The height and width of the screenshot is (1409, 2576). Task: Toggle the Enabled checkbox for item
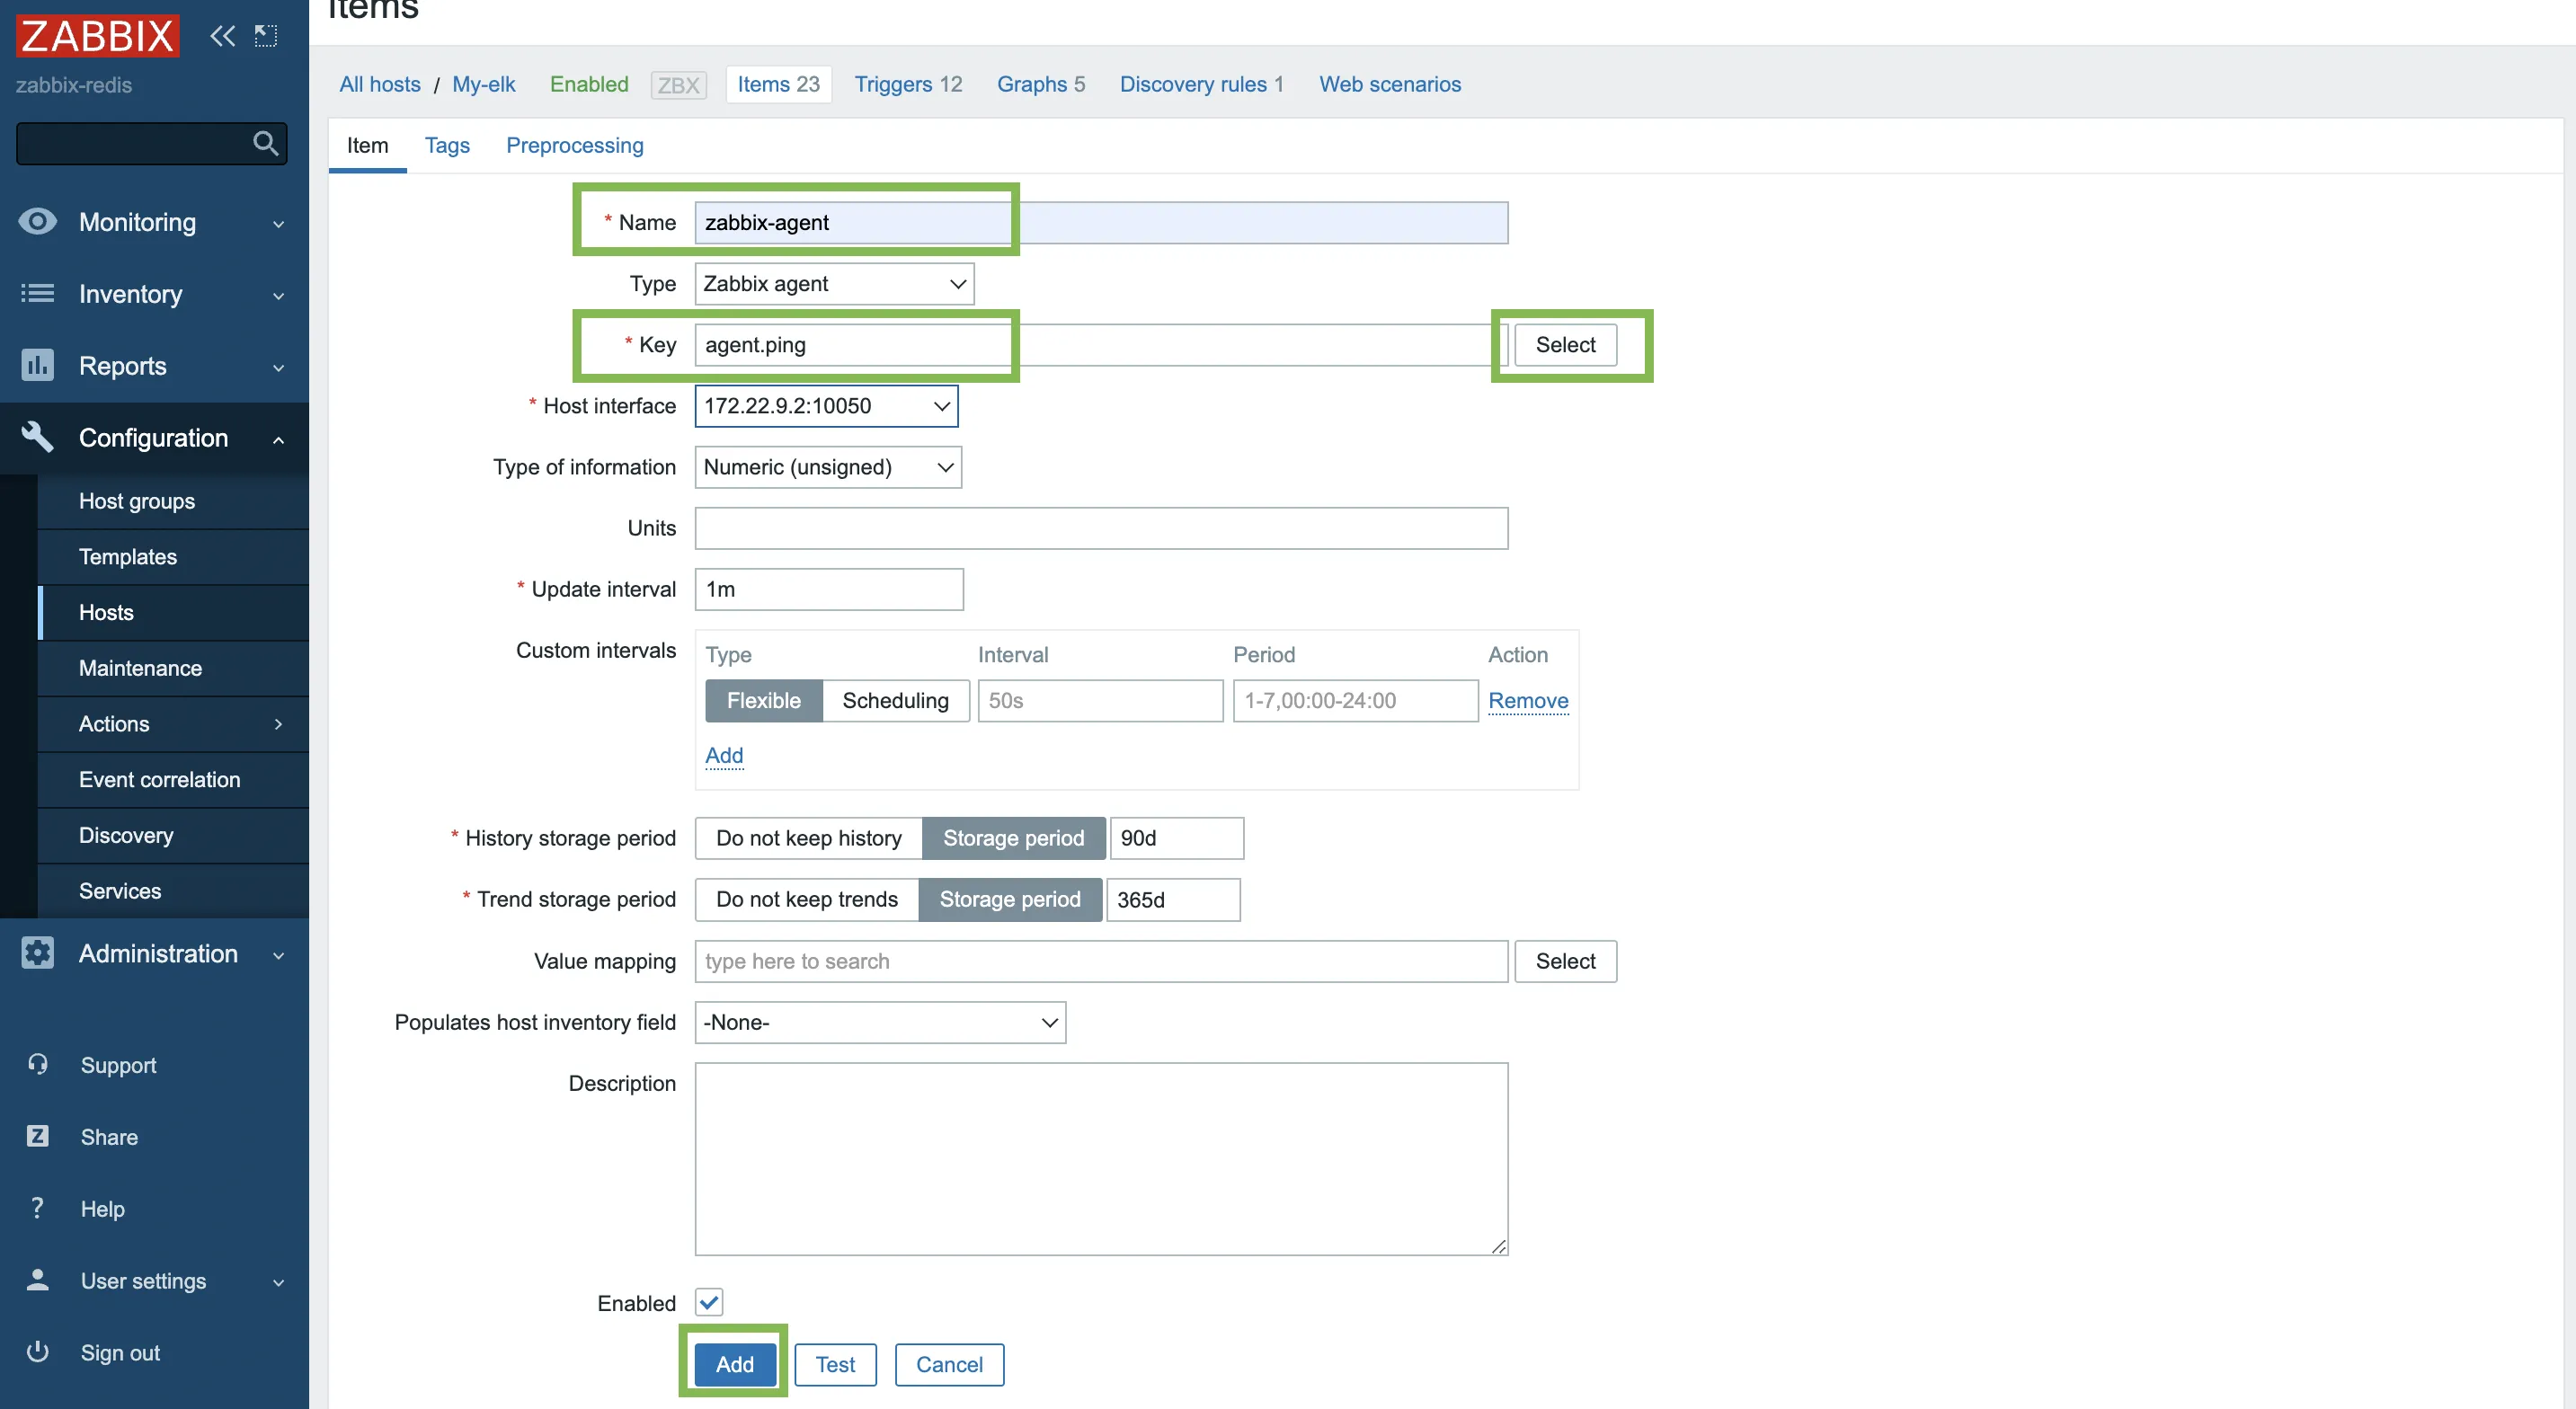[x=709, y=1303]
